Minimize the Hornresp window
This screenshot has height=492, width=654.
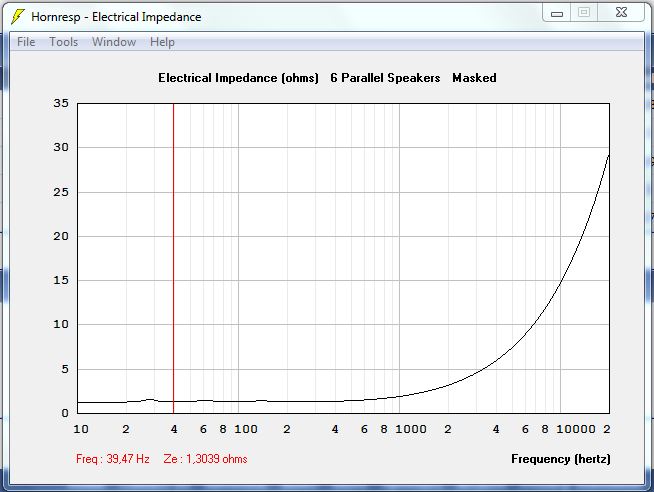pyautogui.click(x=557, y=13)
